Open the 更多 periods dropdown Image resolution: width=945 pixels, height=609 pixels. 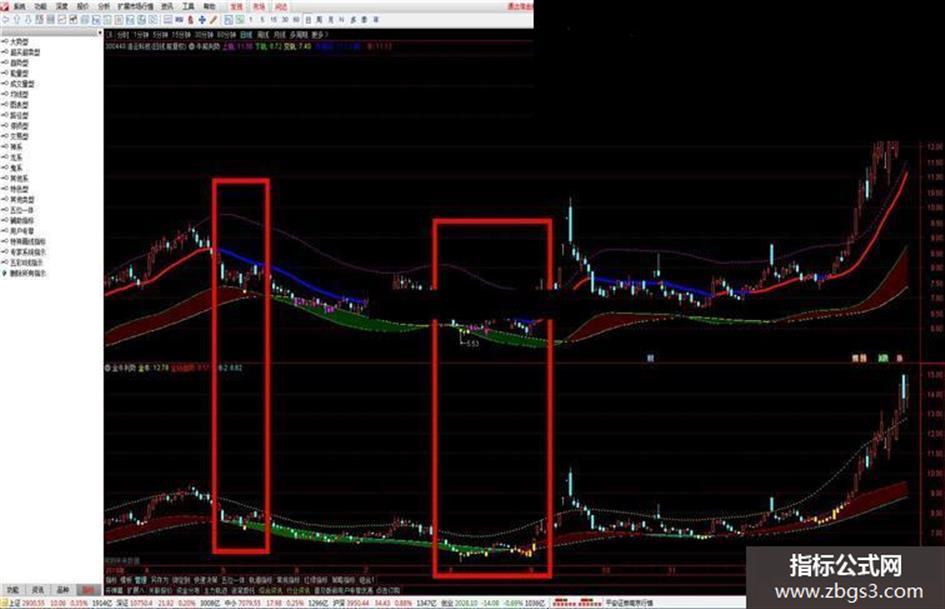coord(319,34)
